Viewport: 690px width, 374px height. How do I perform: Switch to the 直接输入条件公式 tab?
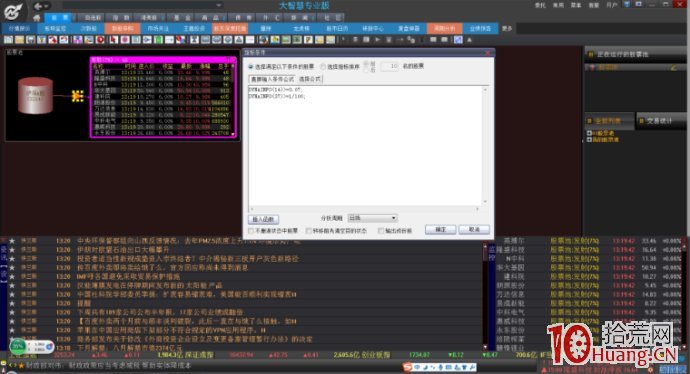(x=272, y=79)
